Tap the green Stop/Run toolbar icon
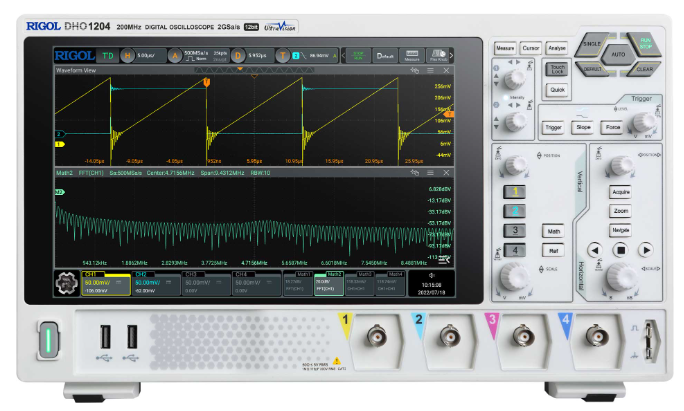Viewport: 684px width, 411px height. coord(358,56)
